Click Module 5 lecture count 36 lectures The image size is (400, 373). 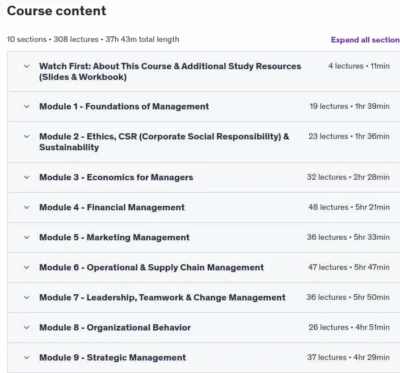click(327, 237)
